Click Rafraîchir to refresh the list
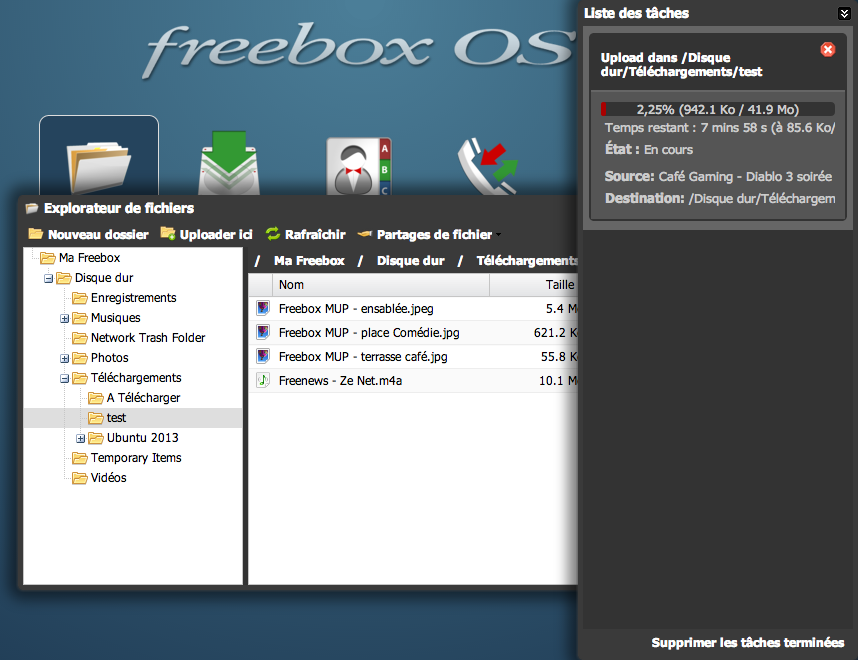Screen dimensions: 858x660 305,234
